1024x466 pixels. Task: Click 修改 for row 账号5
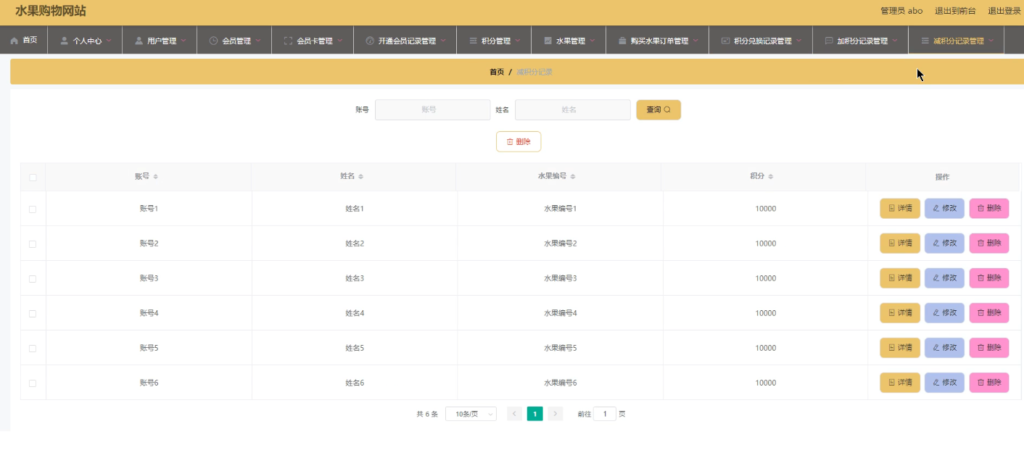click(944, 348)
